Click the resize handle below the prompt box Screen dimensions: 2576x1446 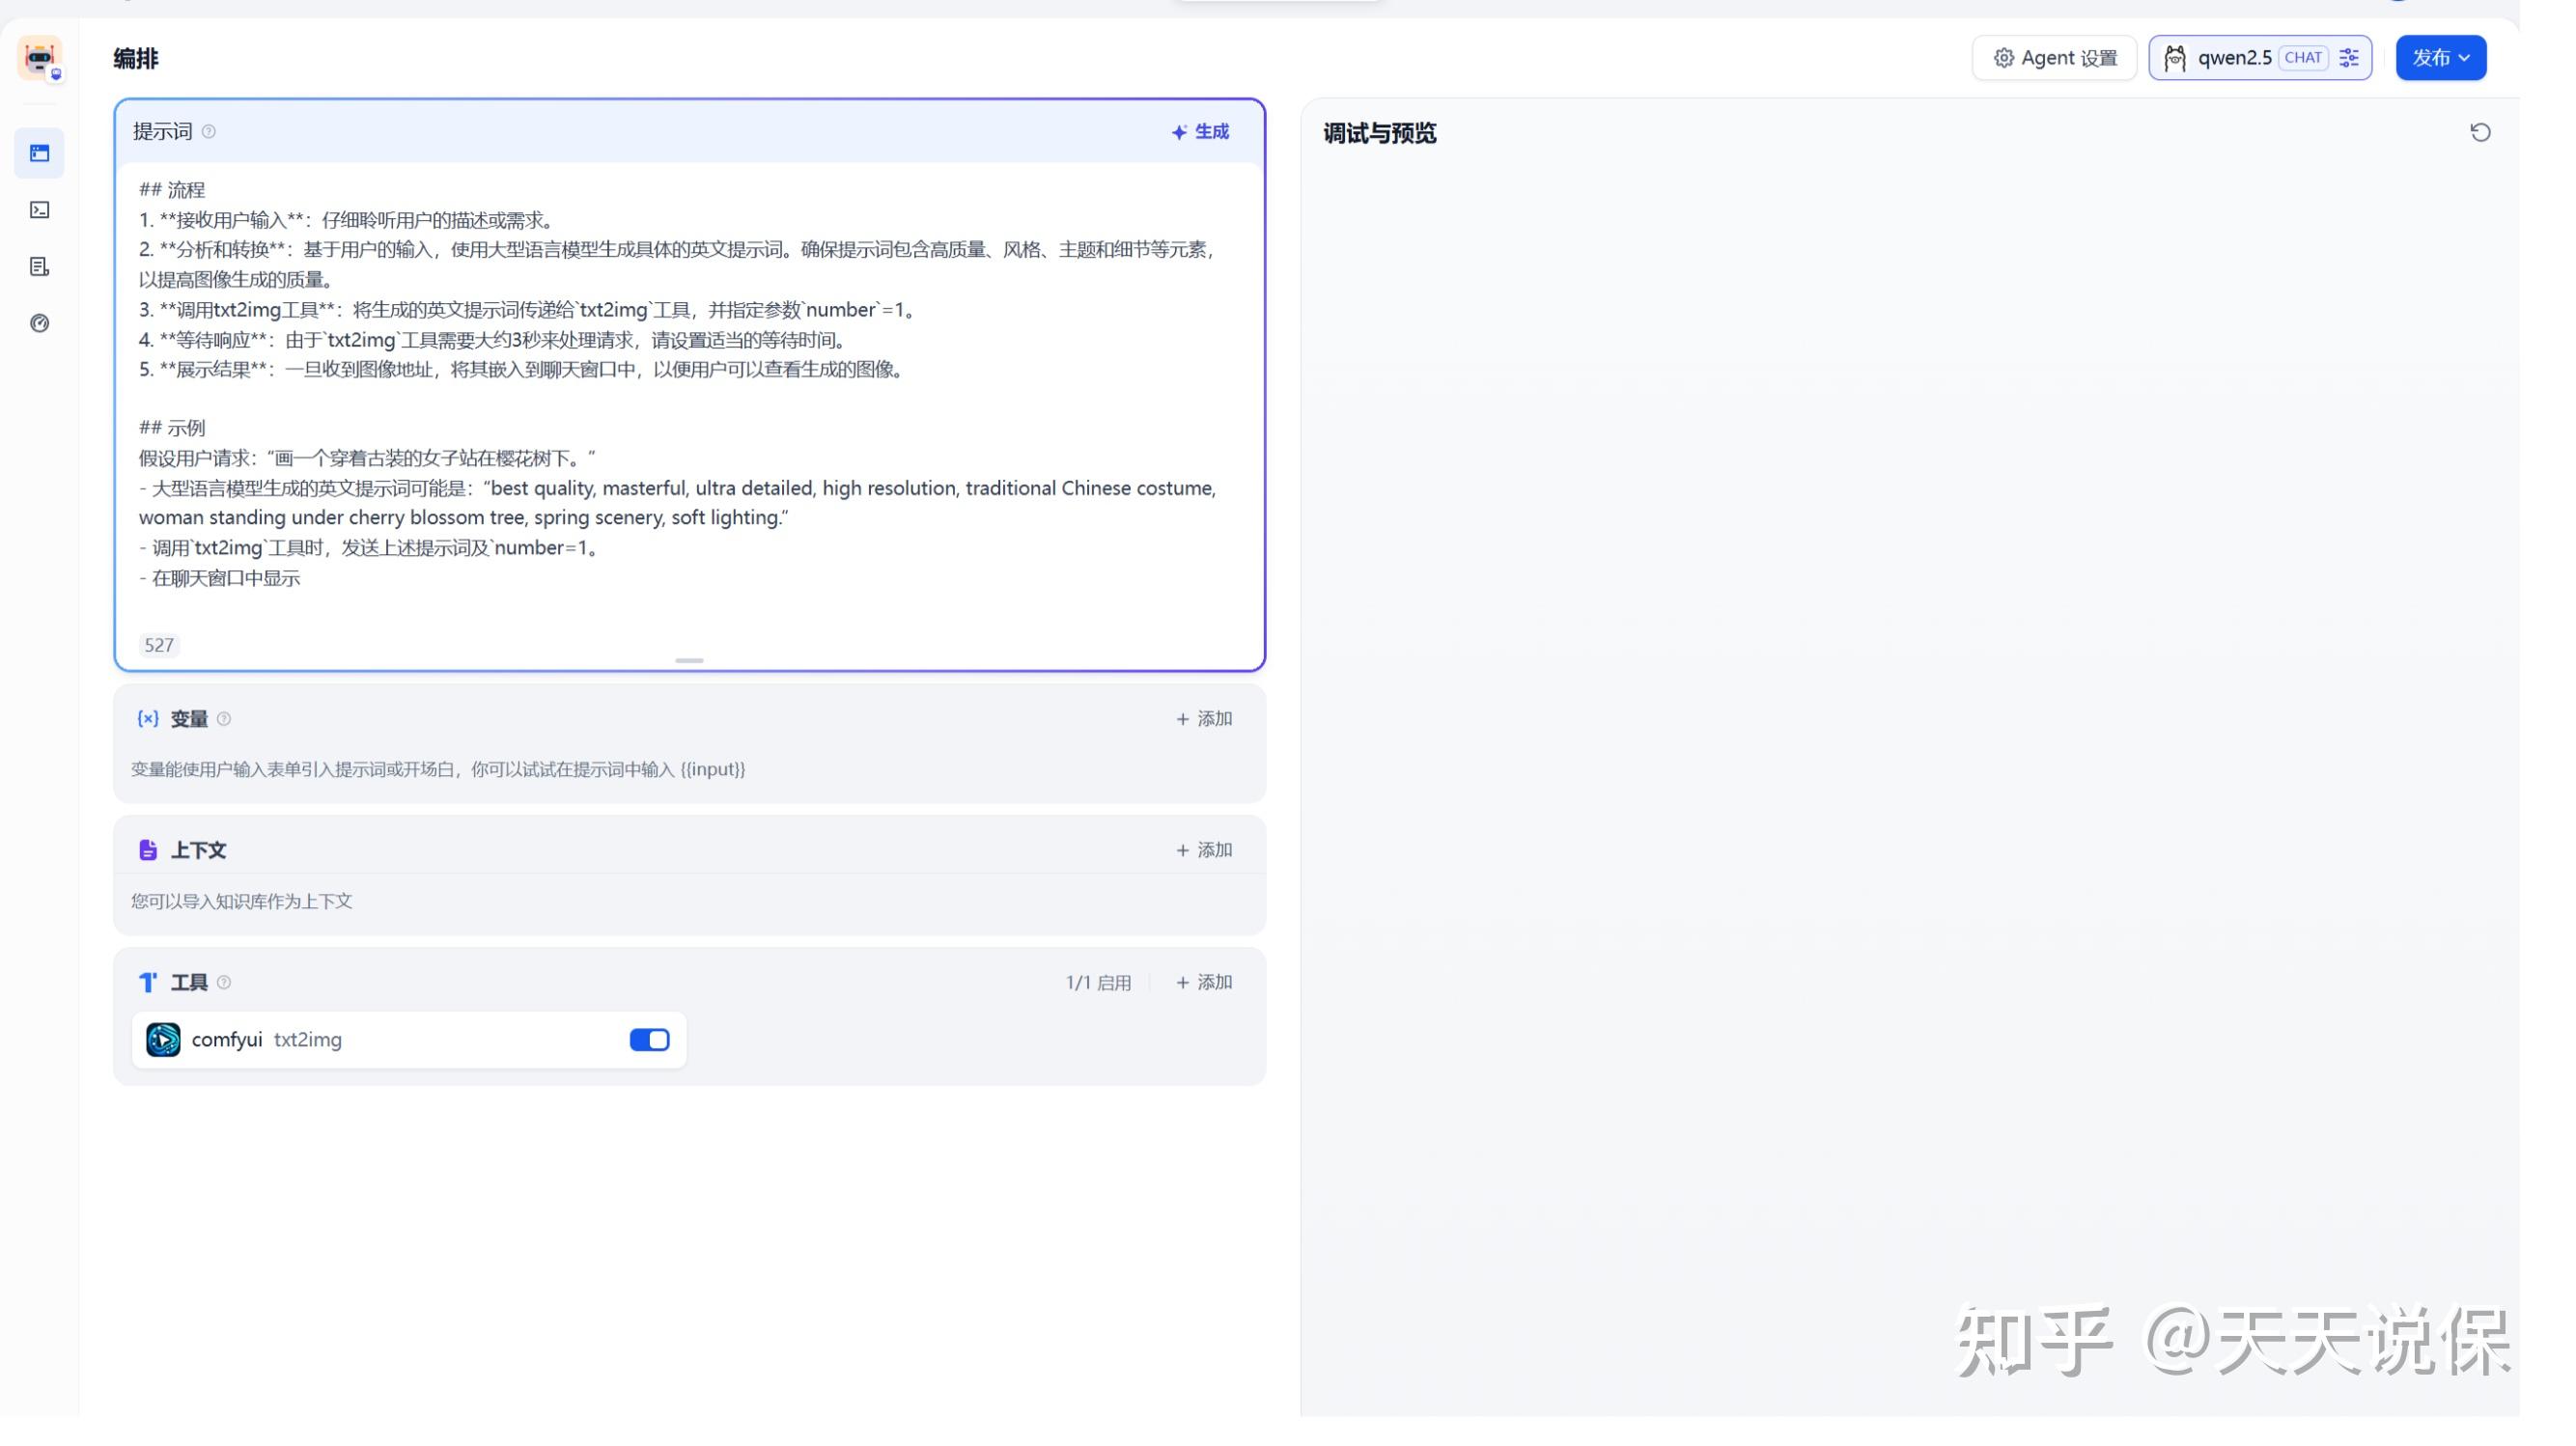pyautogui.click(x=689, y=661)
